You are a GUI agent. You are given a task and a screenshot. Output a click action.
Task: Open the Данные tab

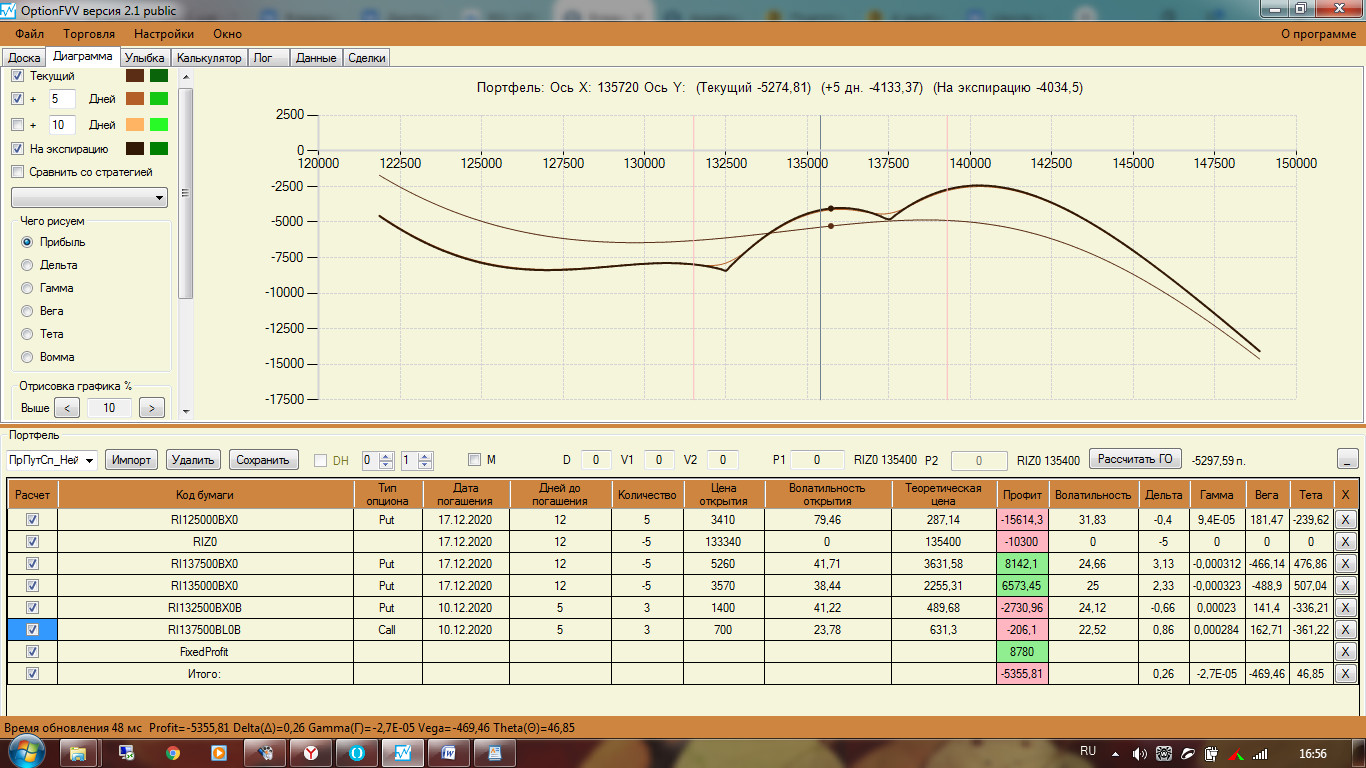[x=316, y=58]
